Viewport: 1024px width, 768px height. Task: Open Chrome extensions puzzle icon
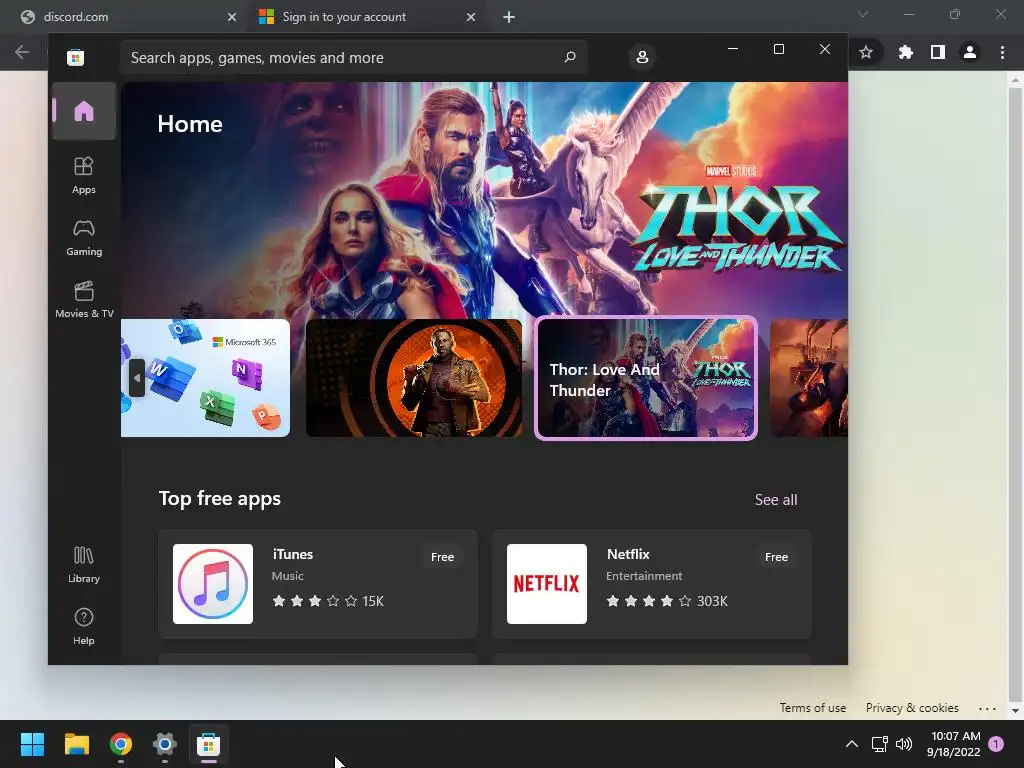pos(905,52)
